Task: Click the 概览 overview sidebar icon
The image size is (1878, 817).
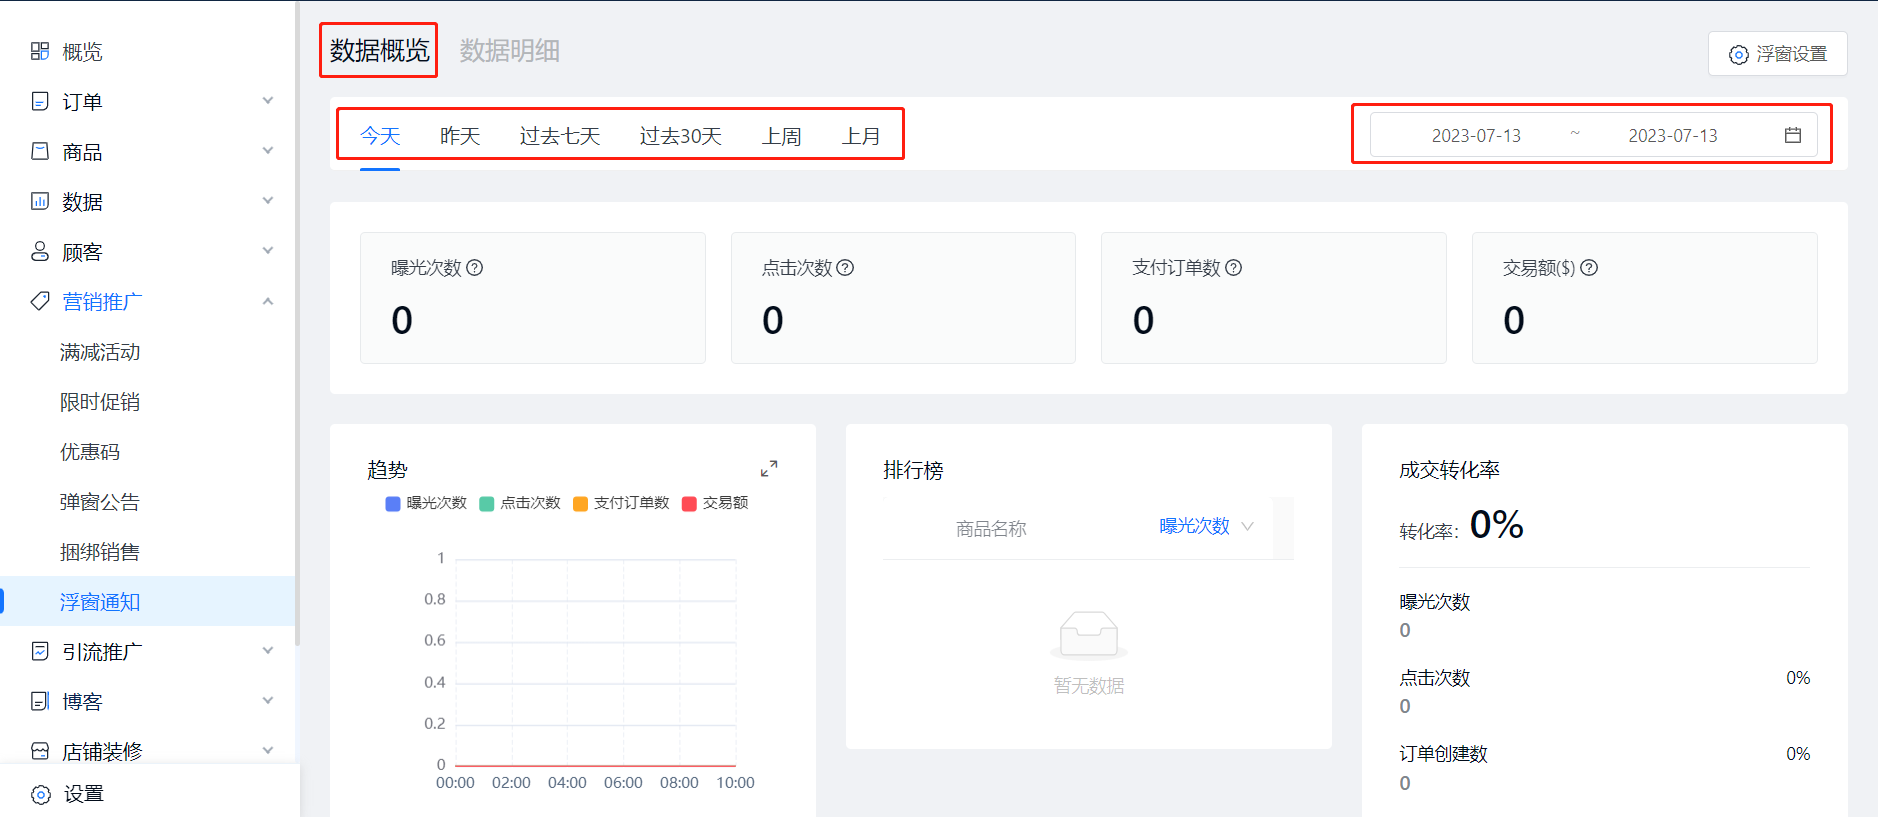Action: tap(40, 51)
